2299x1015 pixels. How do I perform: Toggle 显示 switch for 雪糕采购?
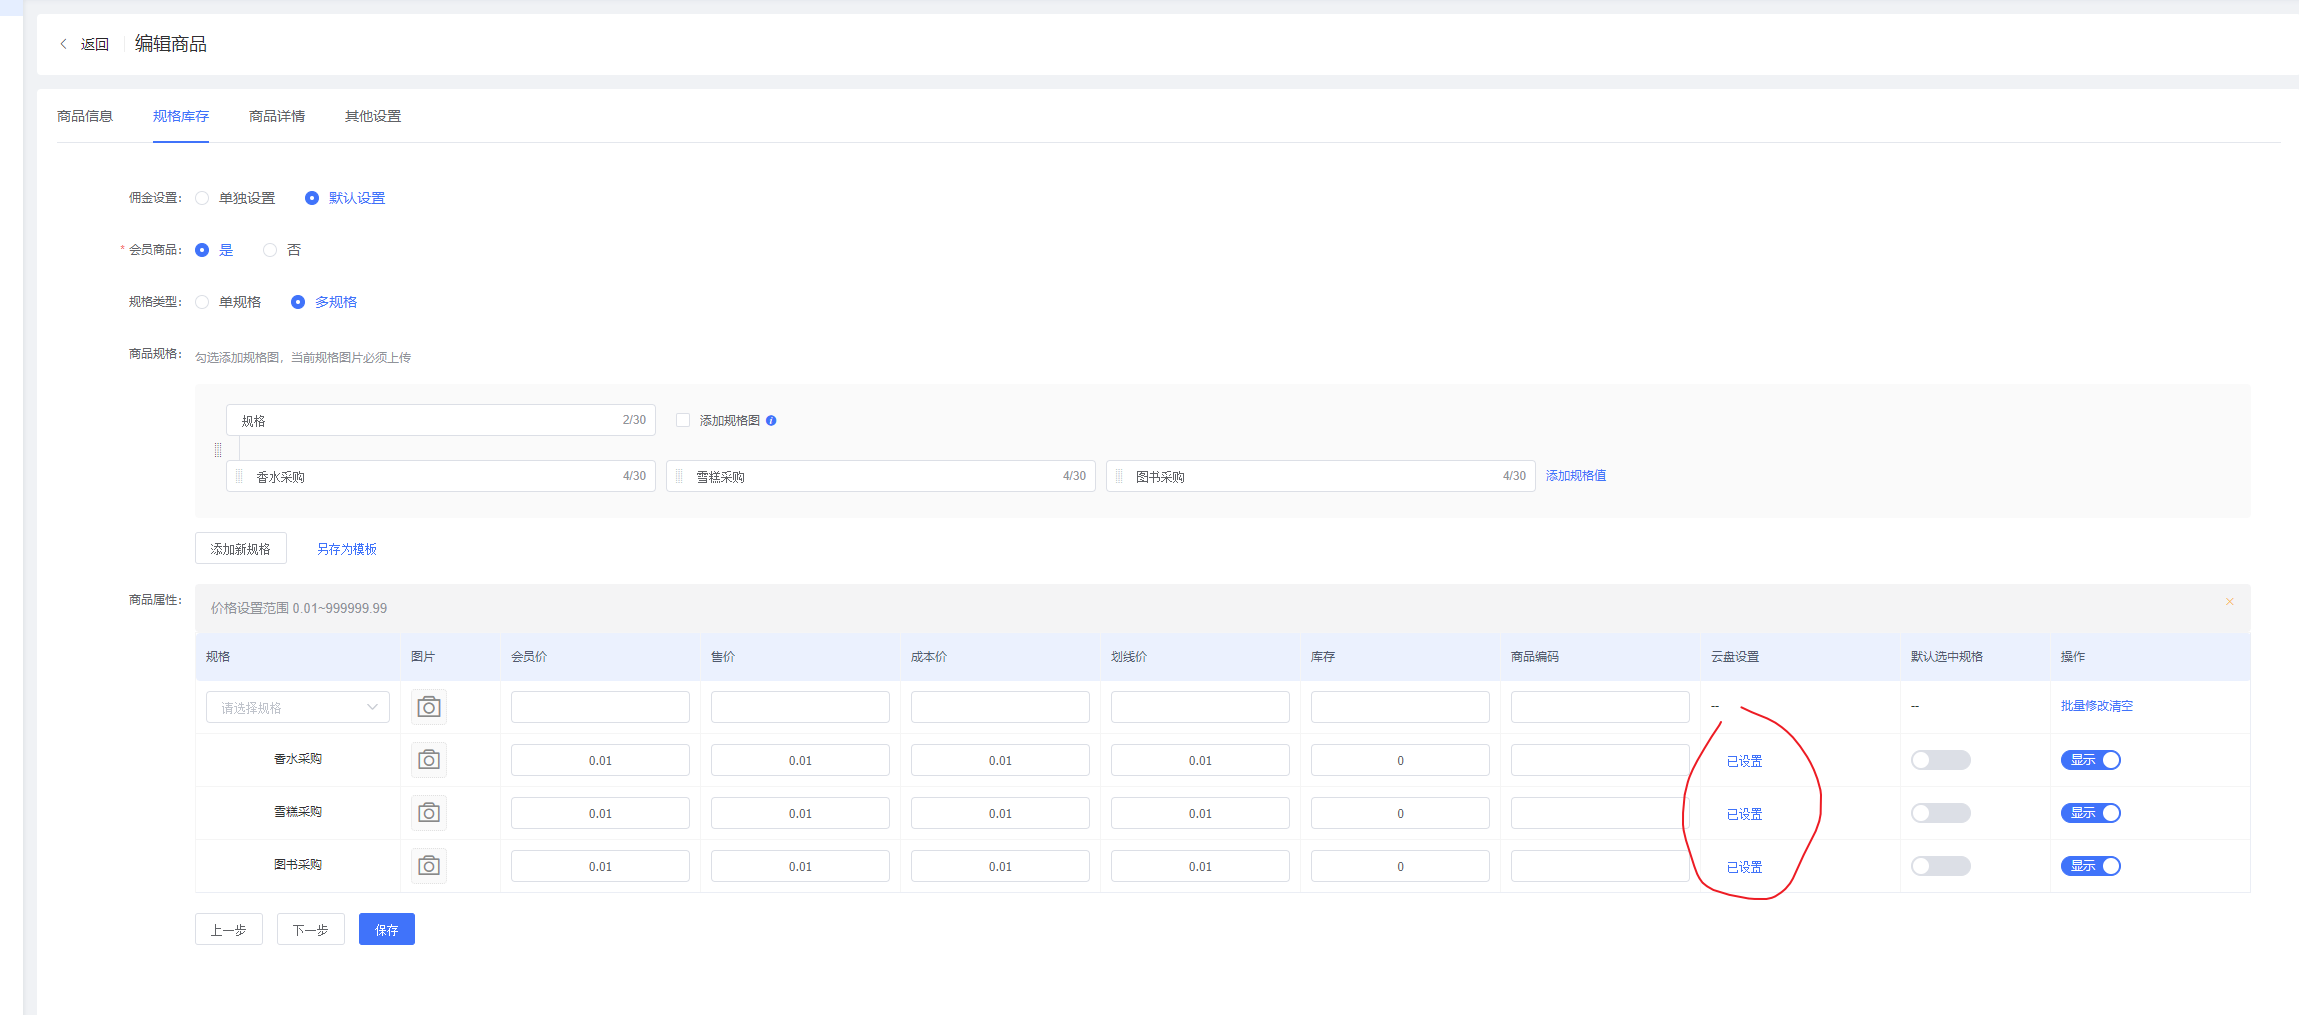2090,813
